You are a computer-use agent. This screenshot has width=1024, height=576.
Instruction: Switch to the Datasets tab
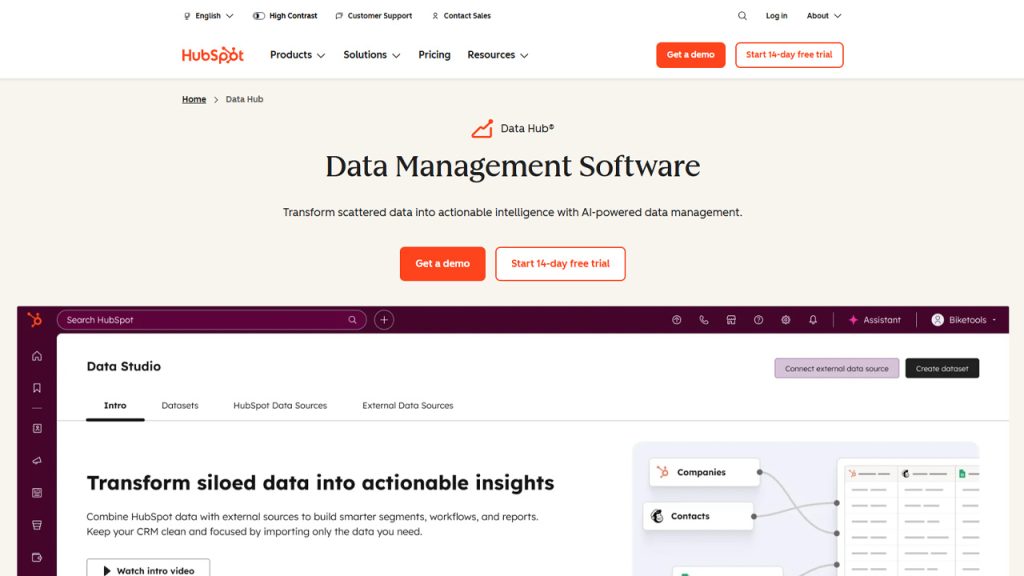pyautogui.click(x=180, y=406)
